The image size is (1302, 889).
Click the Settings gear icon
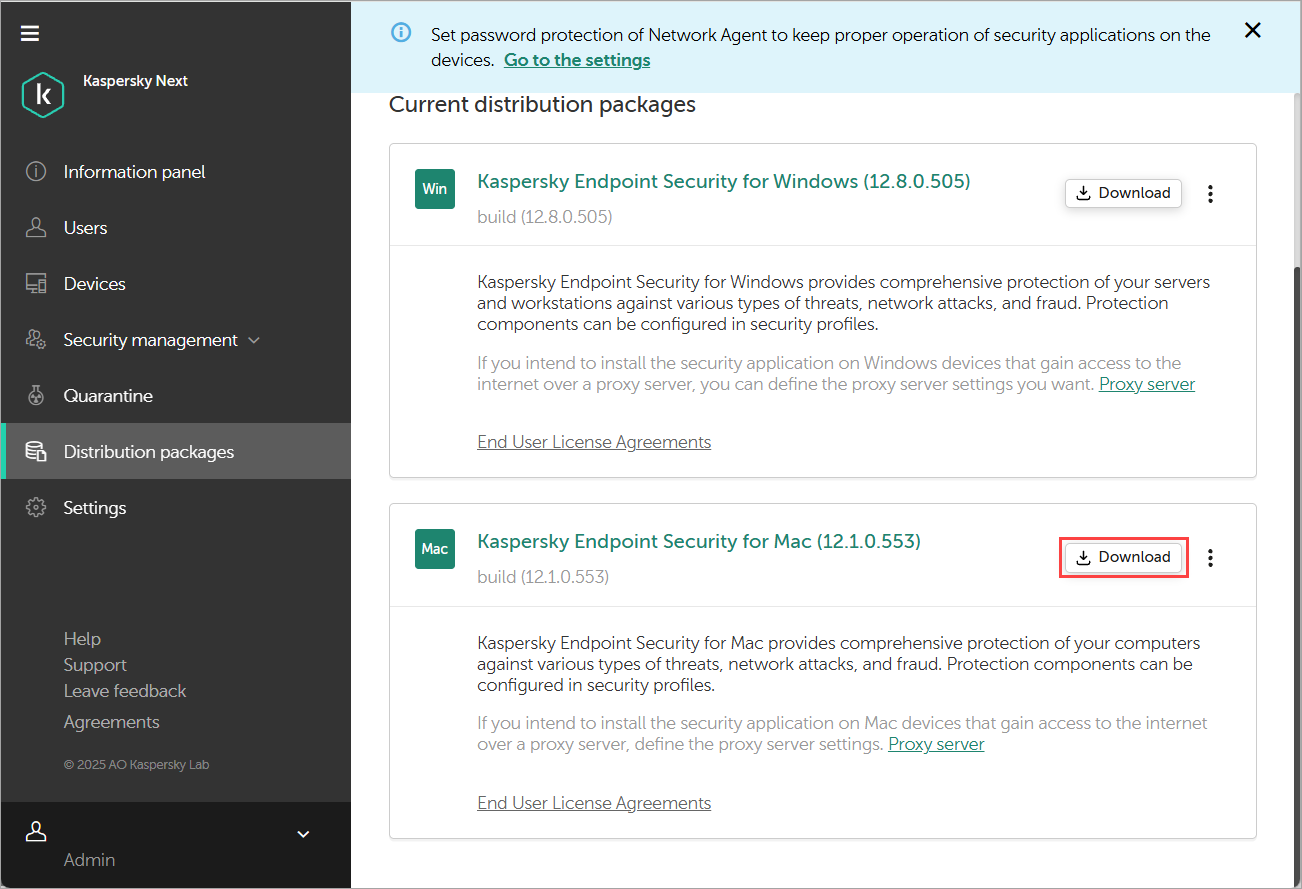(35, 507)
